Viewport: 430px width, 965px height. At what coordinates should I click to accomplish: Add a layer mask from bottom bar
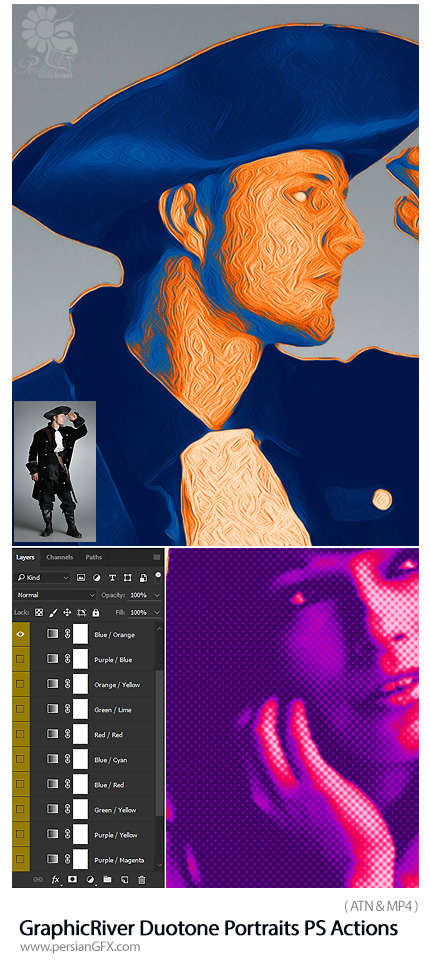[x=72, y=880]
